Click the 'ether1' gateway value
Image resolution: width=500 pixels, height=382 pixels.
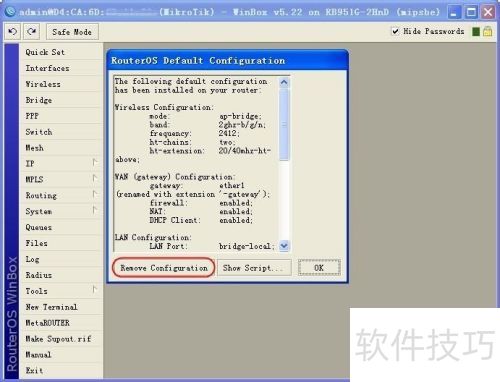point(232,185)
